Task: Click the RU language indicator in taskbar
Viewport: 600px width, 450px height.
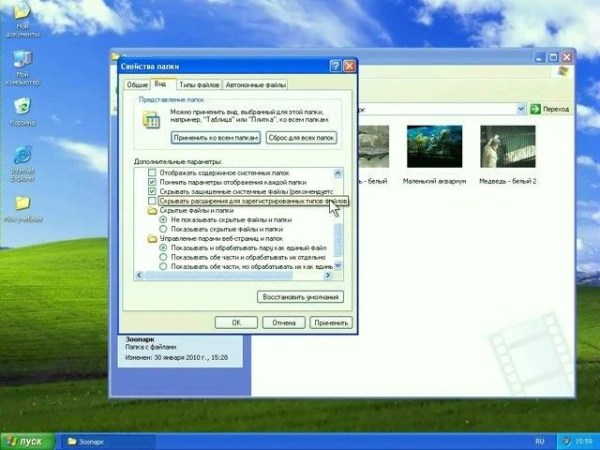Action: tap(538, 440)
